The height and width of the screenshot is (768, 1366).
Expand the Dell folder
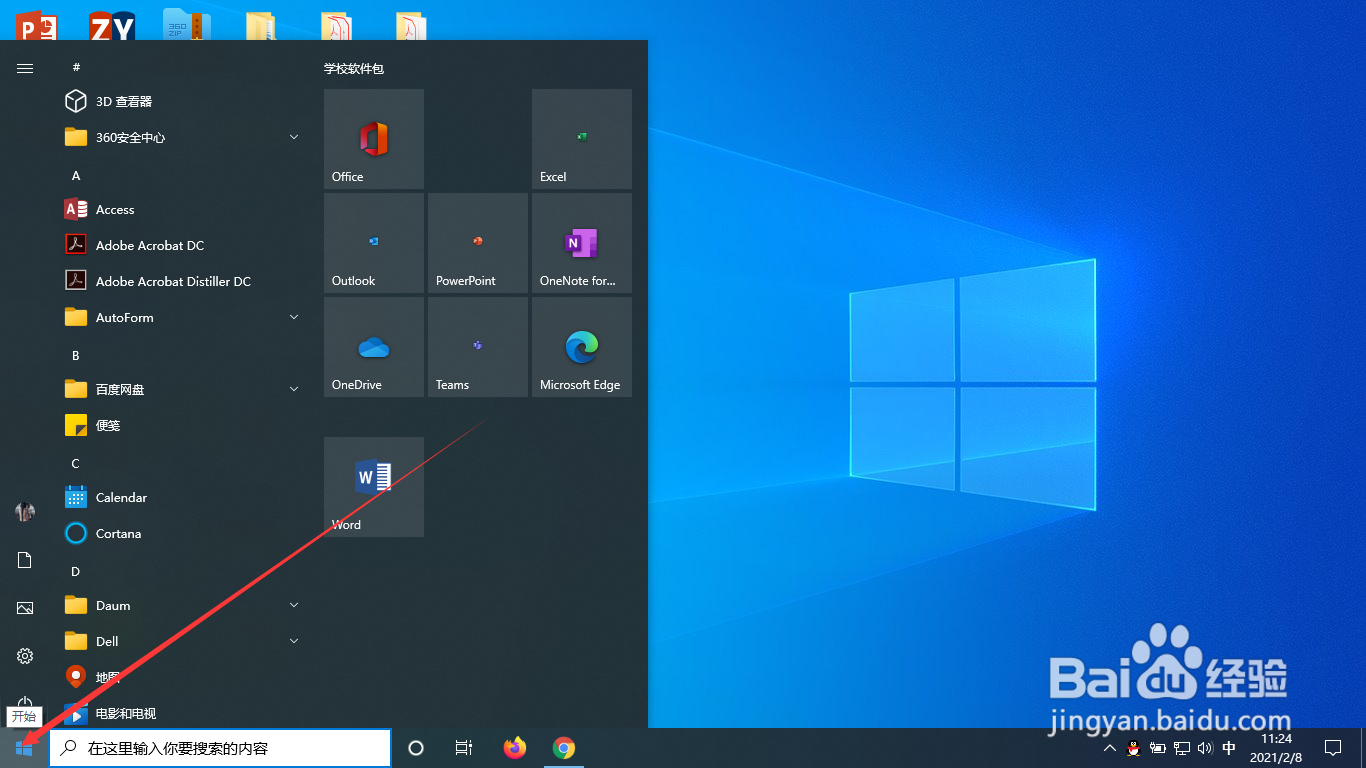click(182, 641)
